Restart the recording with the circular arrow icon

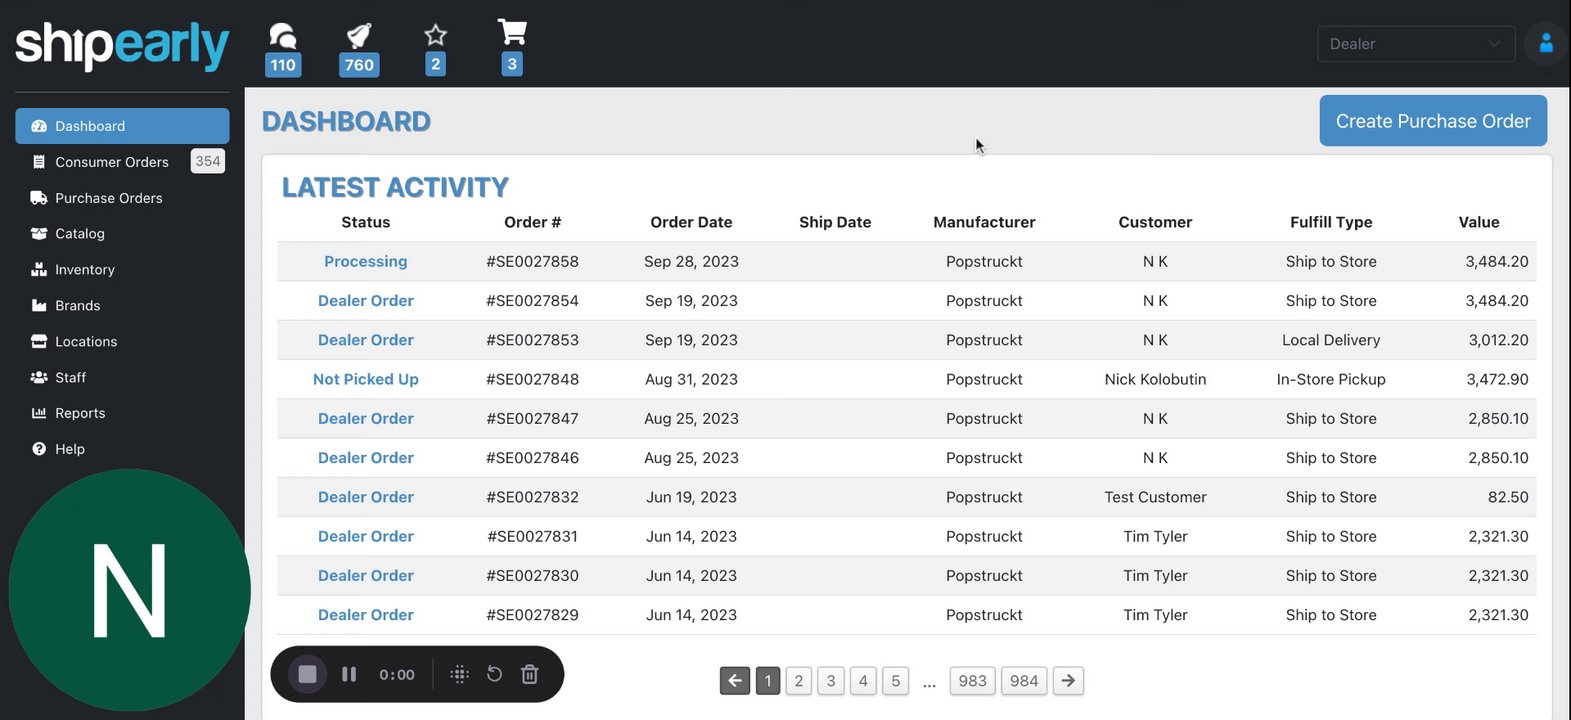click(494, 675)
